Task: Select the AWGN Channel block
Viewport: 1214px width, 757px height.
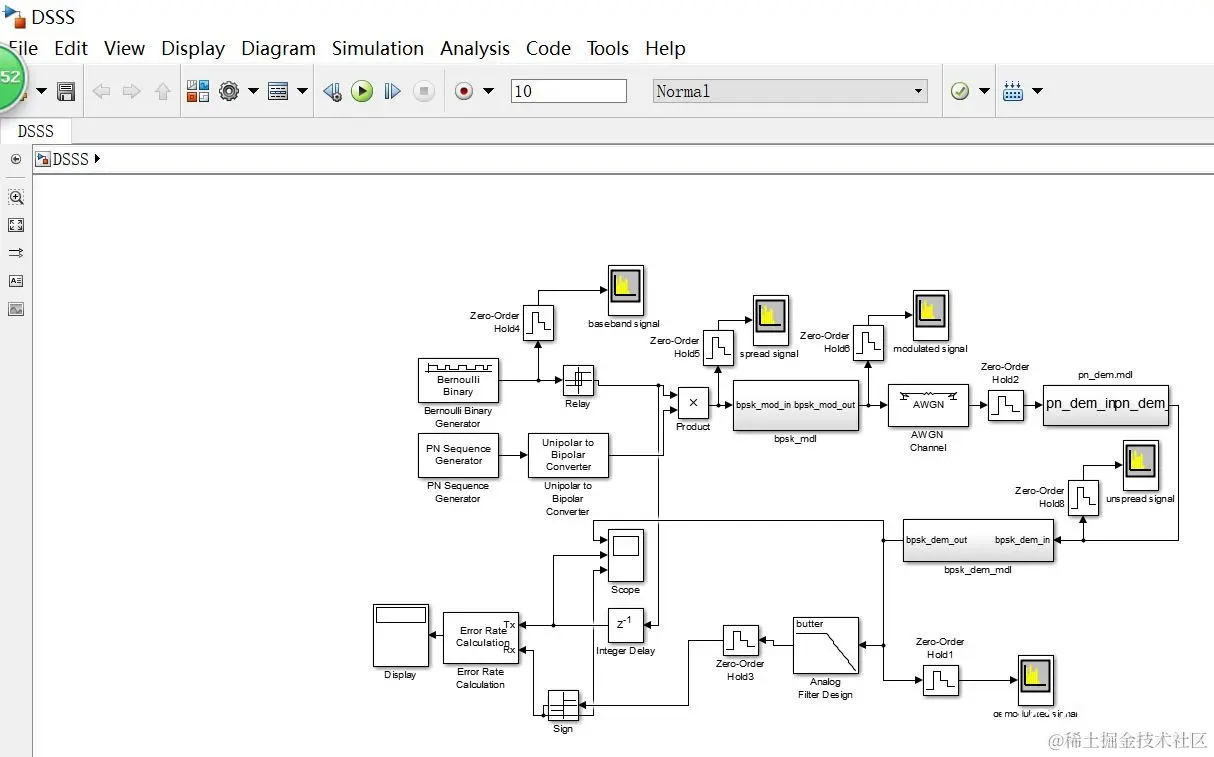Action: 928,405
